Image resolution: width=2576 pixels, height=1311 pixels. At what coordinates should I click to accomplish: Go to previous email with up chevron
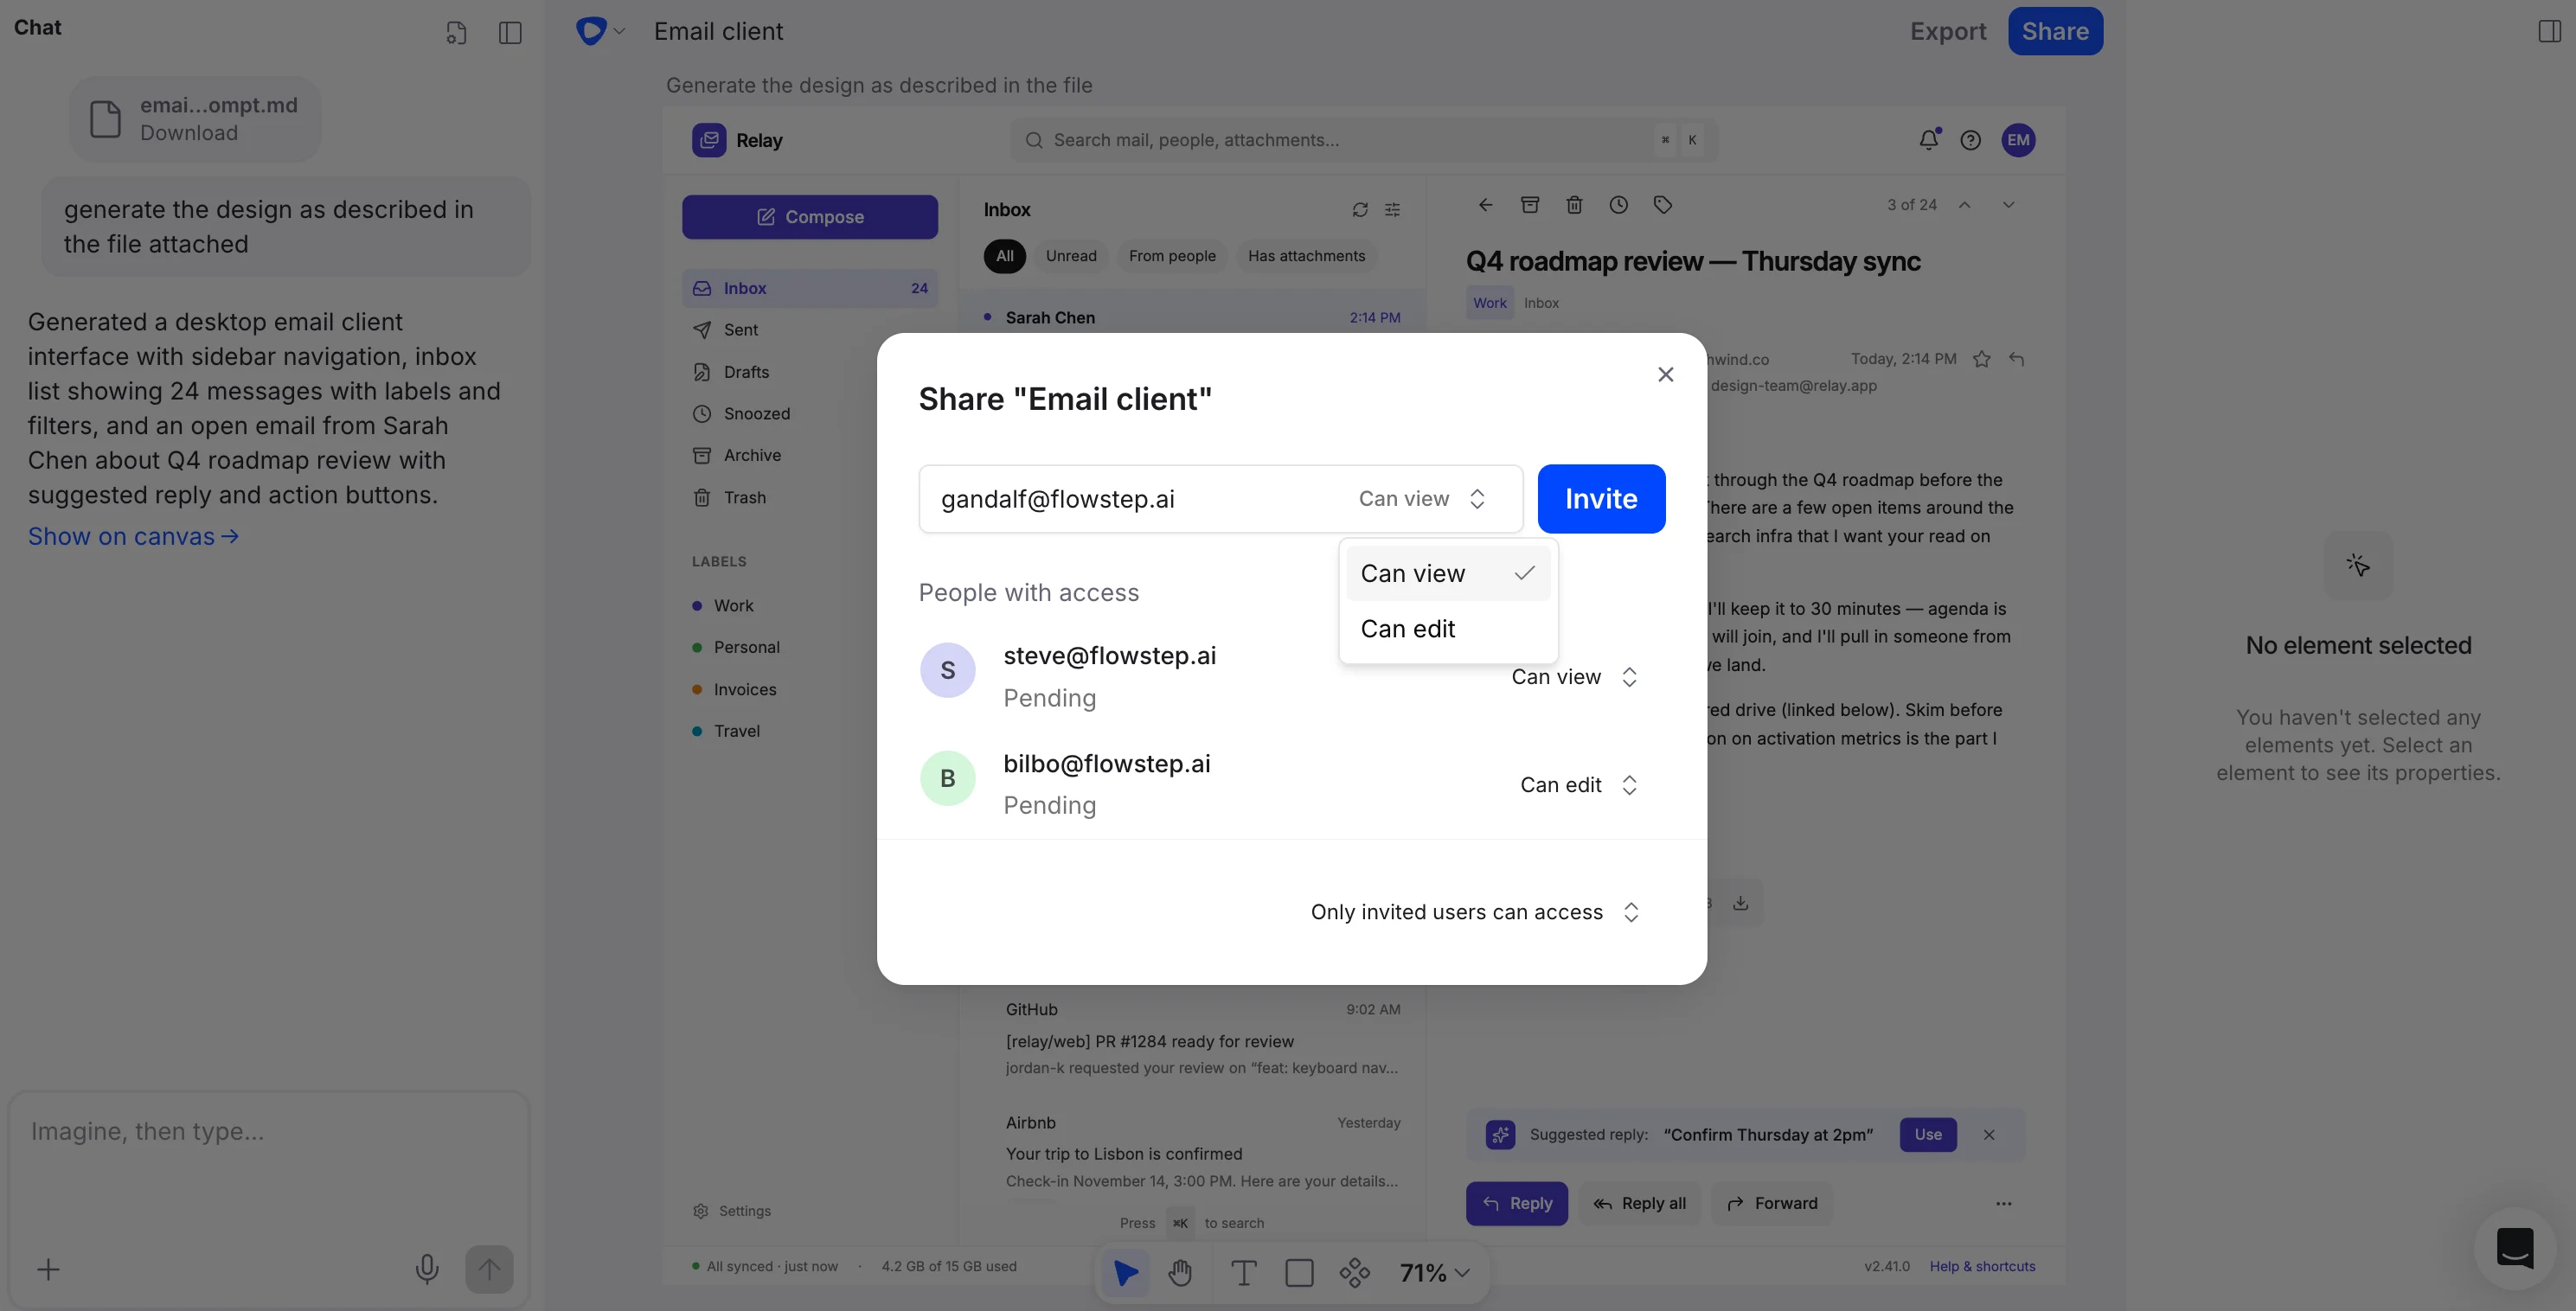click(1965, 205)
